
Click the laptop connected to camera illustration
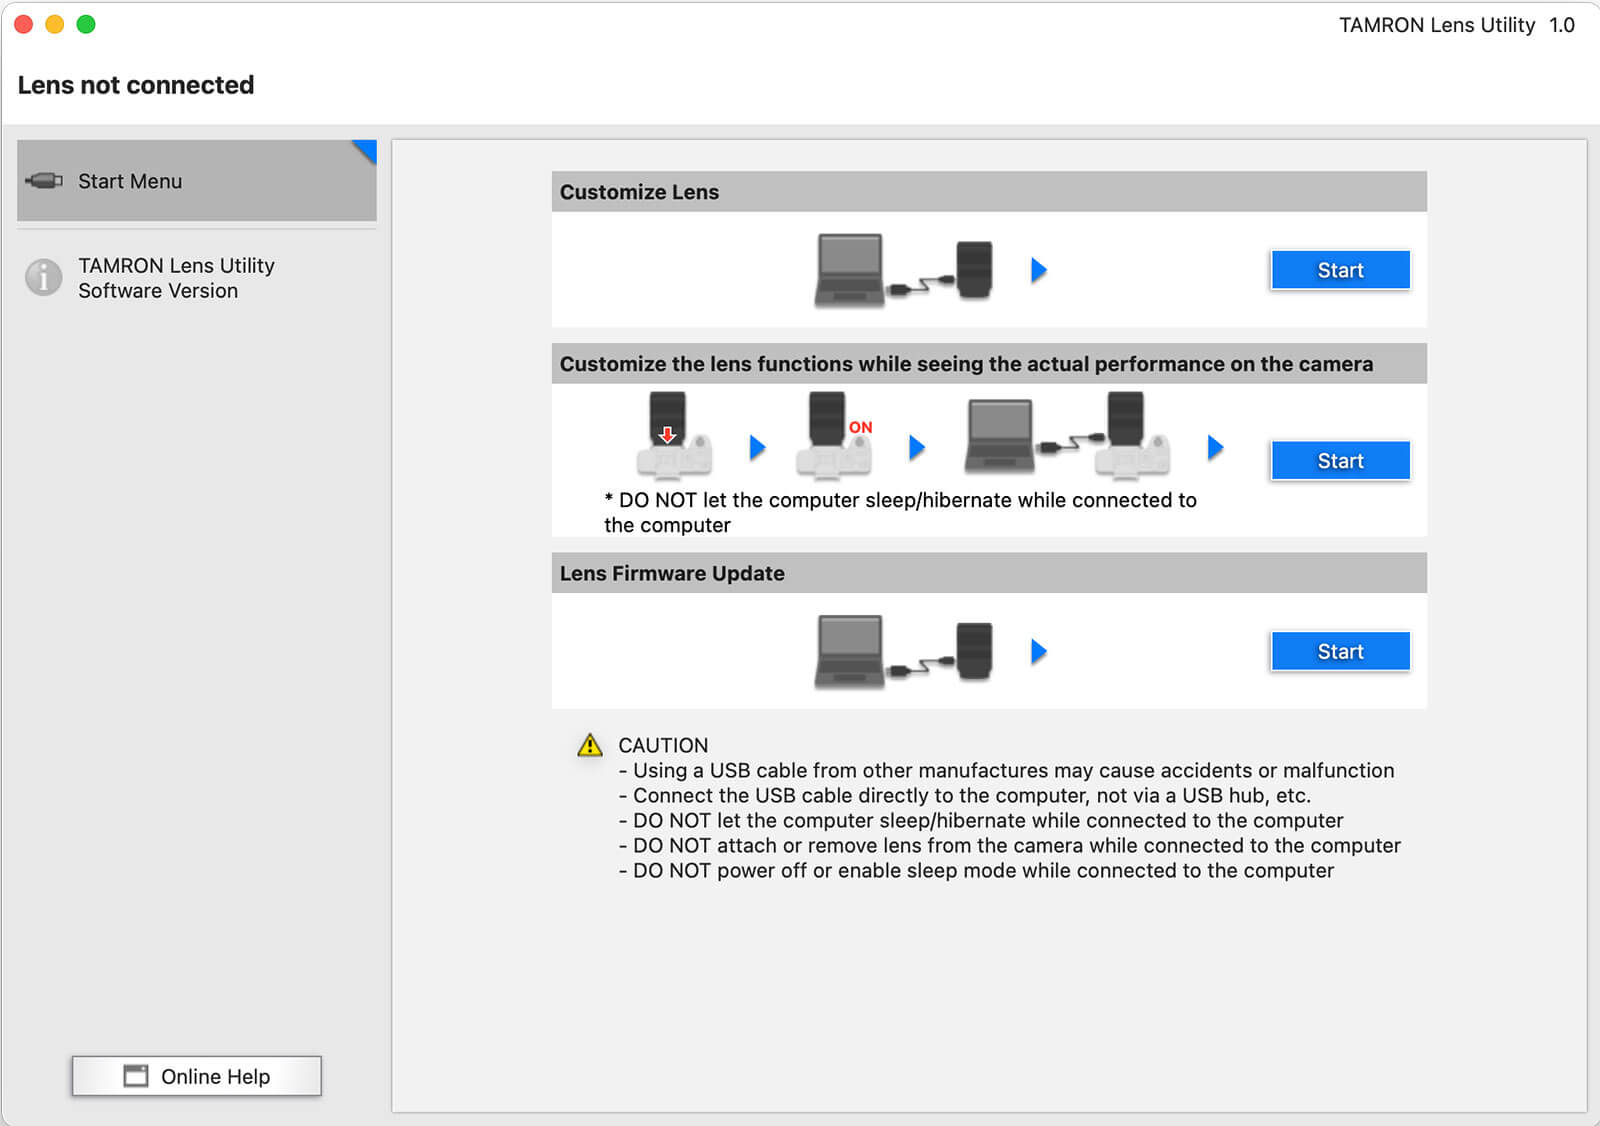[1066, 438]
